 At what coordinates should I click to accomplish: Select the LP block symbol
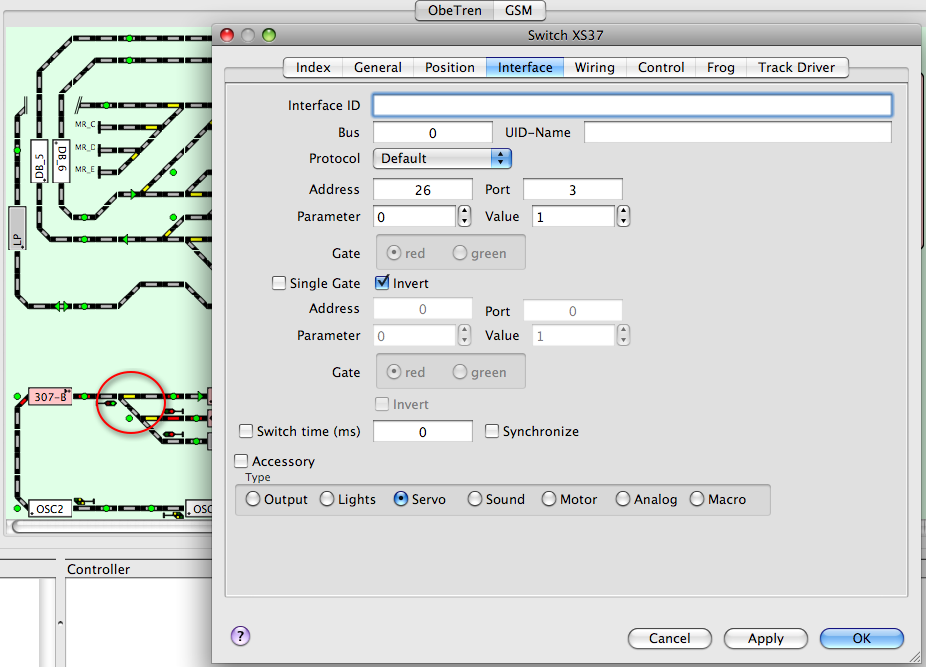coord(17,229)
